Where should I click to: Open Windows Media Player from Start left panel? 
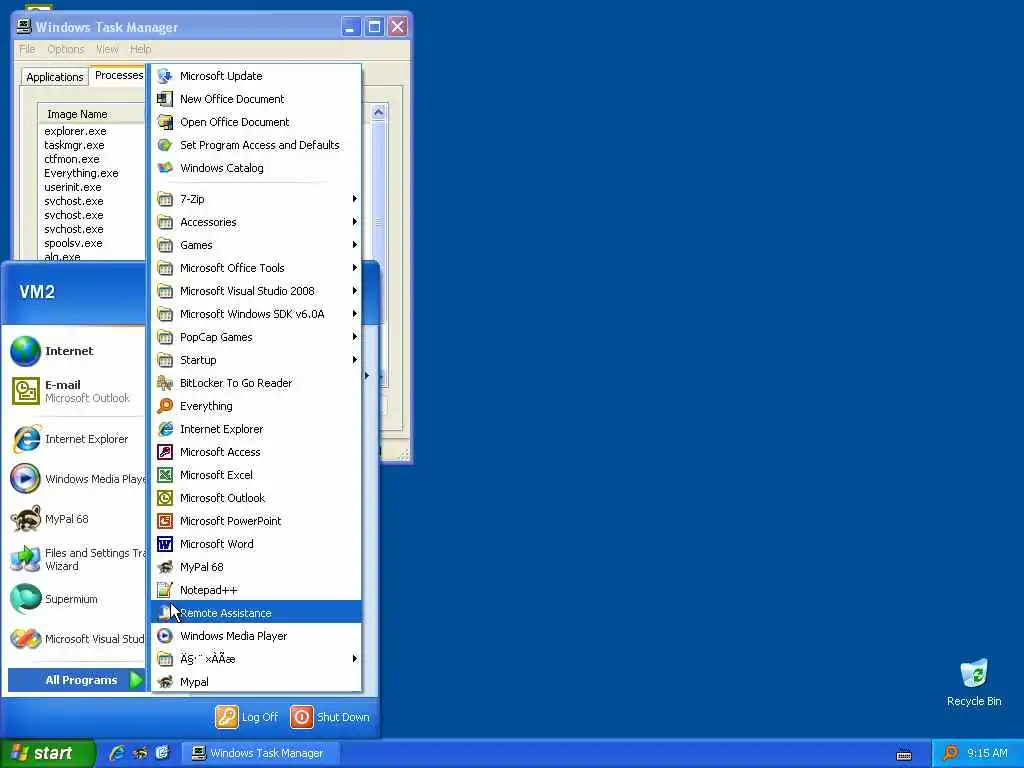(77, 479)
